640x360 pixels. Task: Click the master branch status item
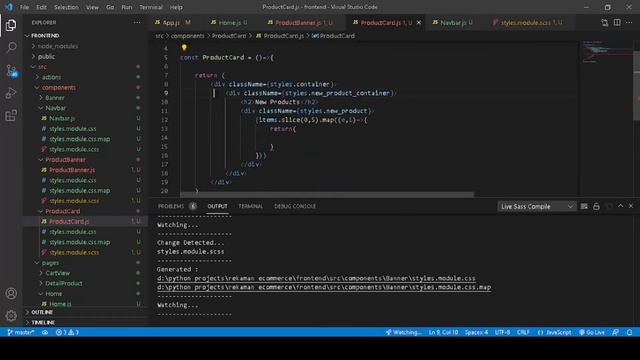click(x=21, y=332)
